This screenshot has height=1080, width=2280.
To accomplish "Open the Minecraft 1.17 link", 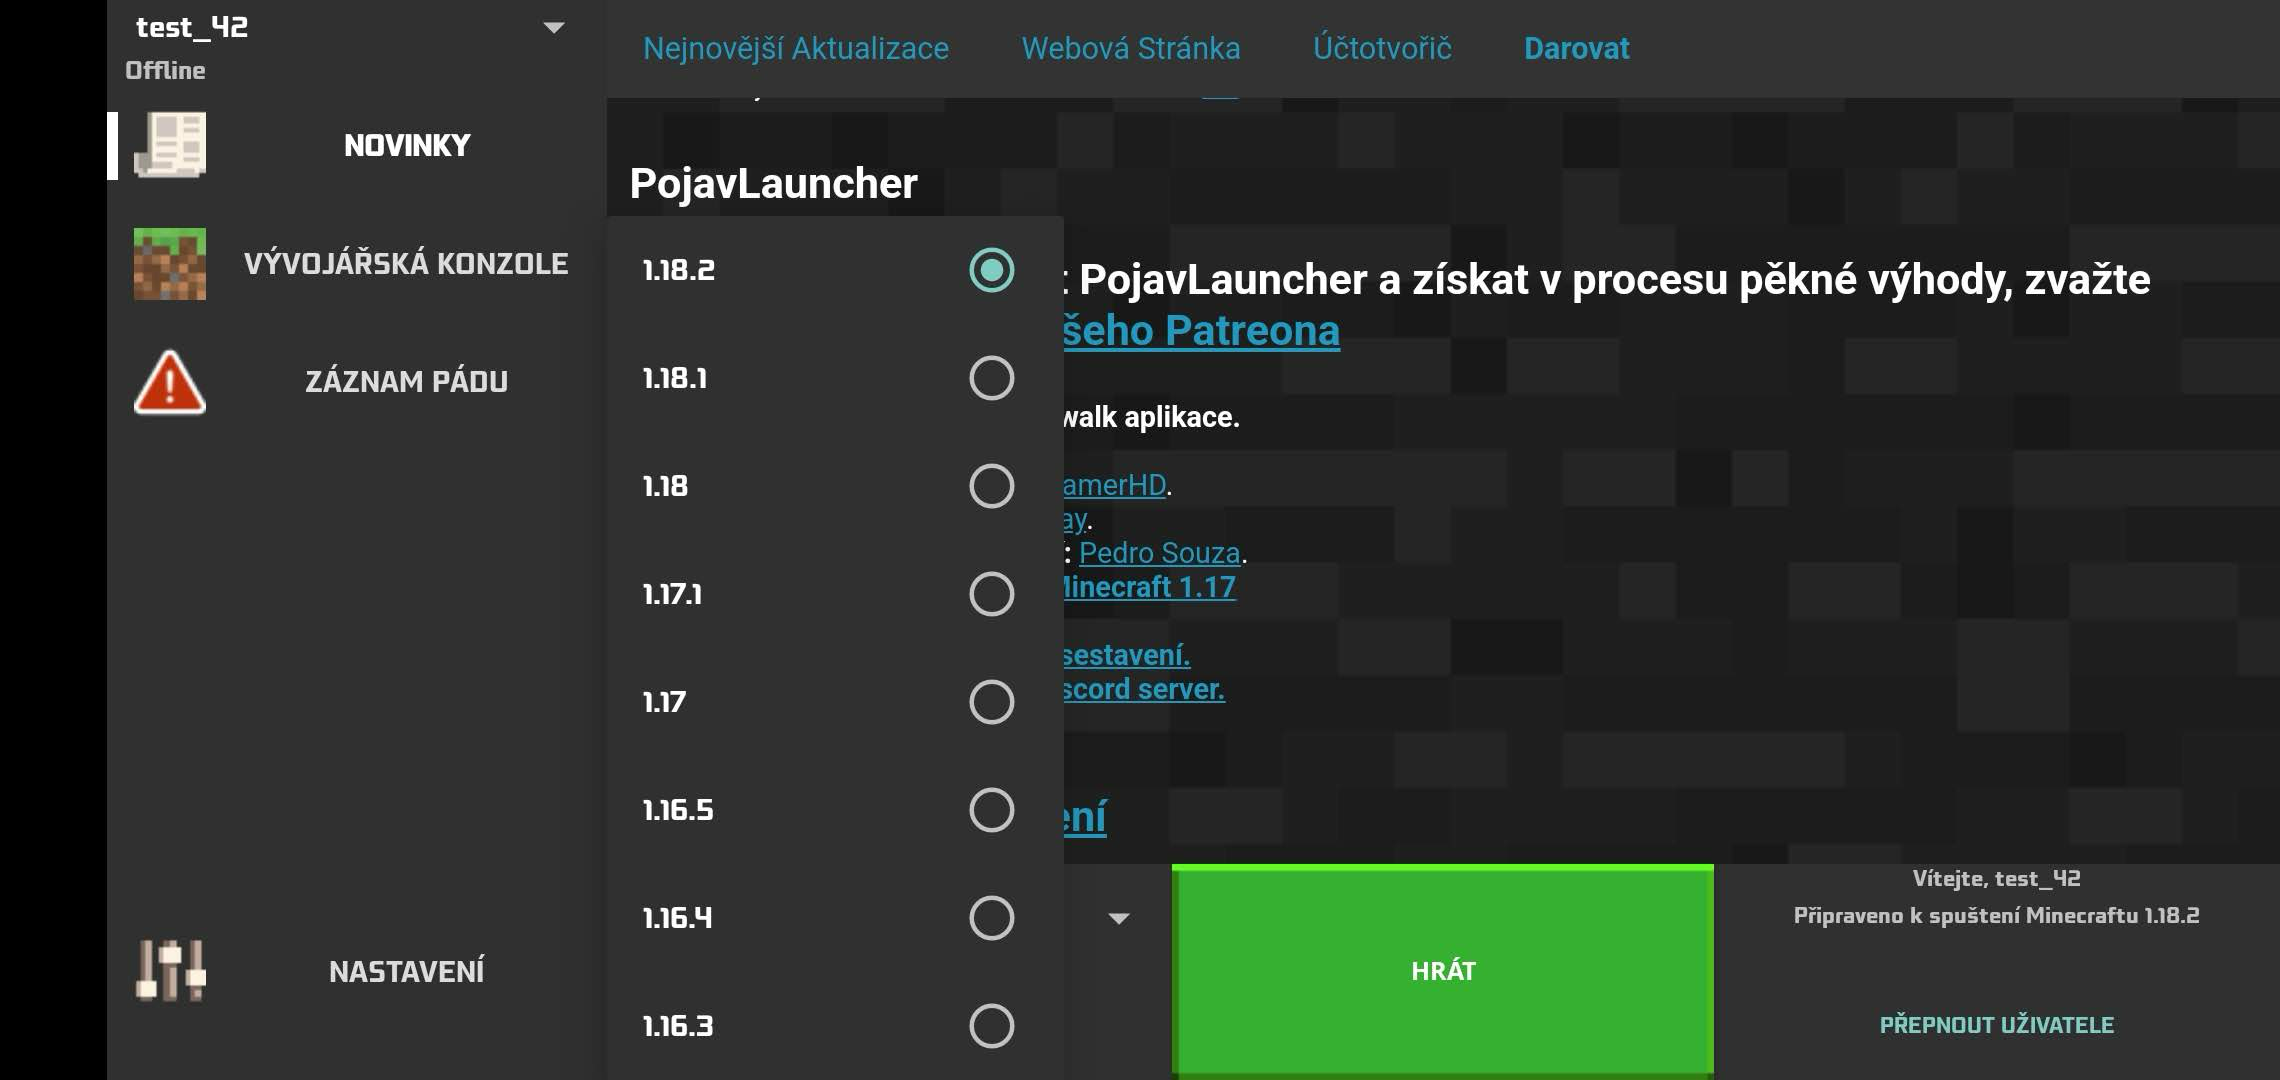I will pos(1150,587).
